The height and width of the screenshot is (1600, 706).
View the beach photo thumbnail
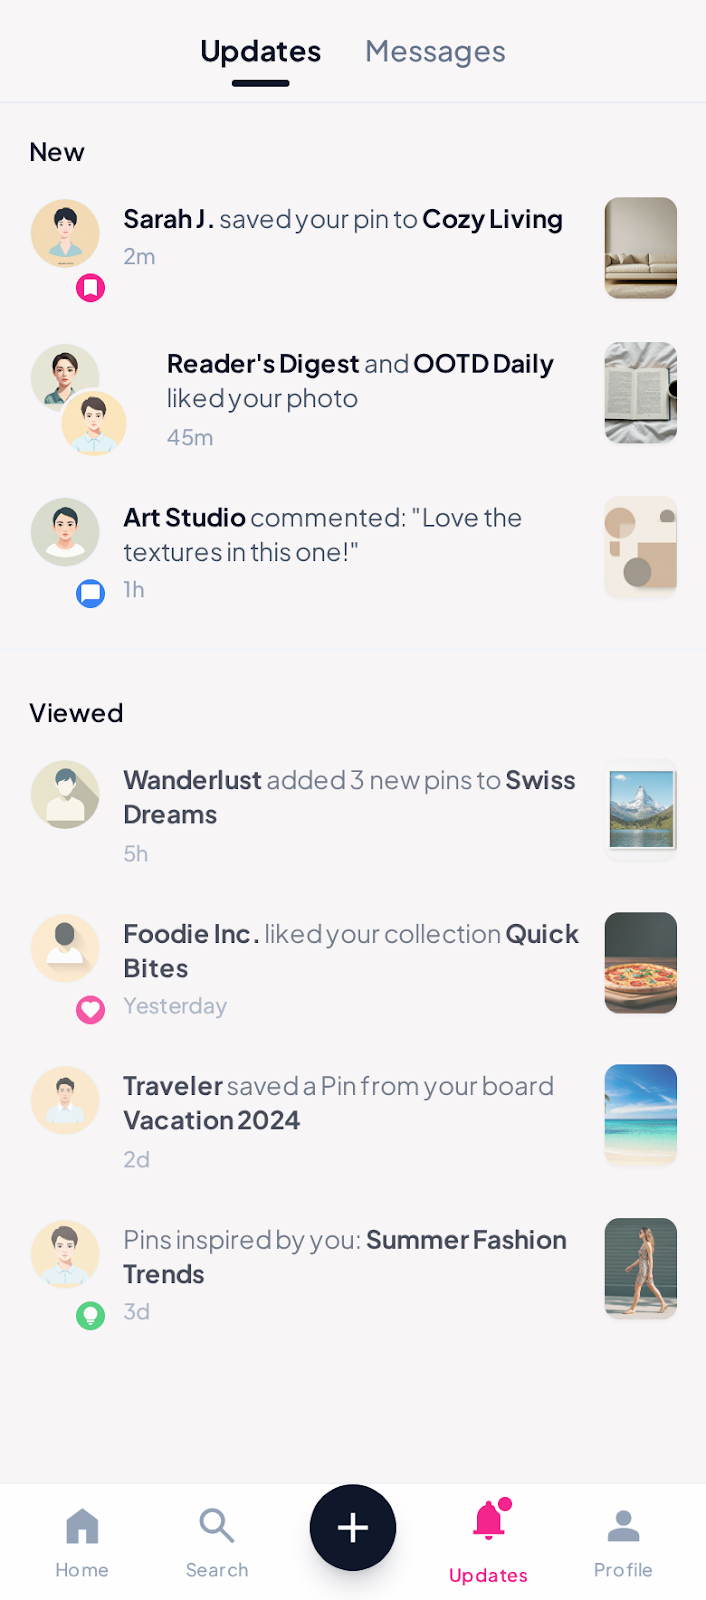coord(641,1115)
